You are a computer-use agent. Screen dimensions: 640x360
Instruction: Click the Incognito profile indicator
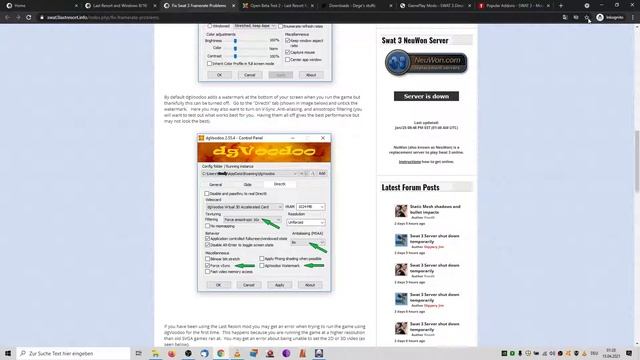click(x=610, y=18)
